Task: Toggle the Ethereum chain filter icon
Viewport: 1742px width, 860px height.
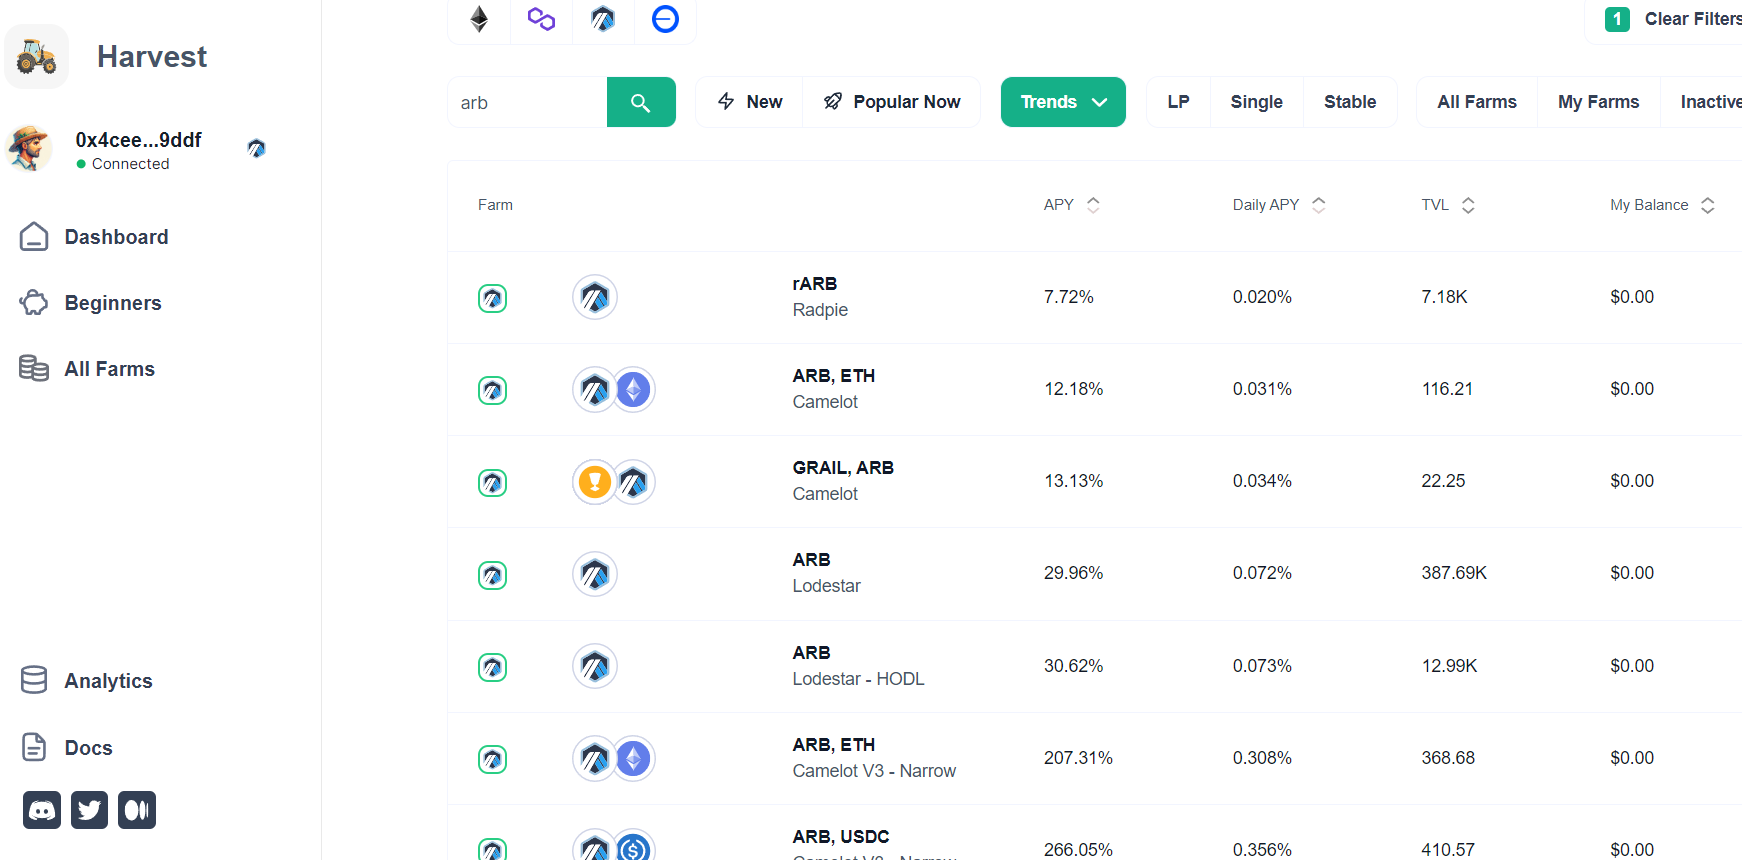Action: pyautogui.click(x=479, y=19)
